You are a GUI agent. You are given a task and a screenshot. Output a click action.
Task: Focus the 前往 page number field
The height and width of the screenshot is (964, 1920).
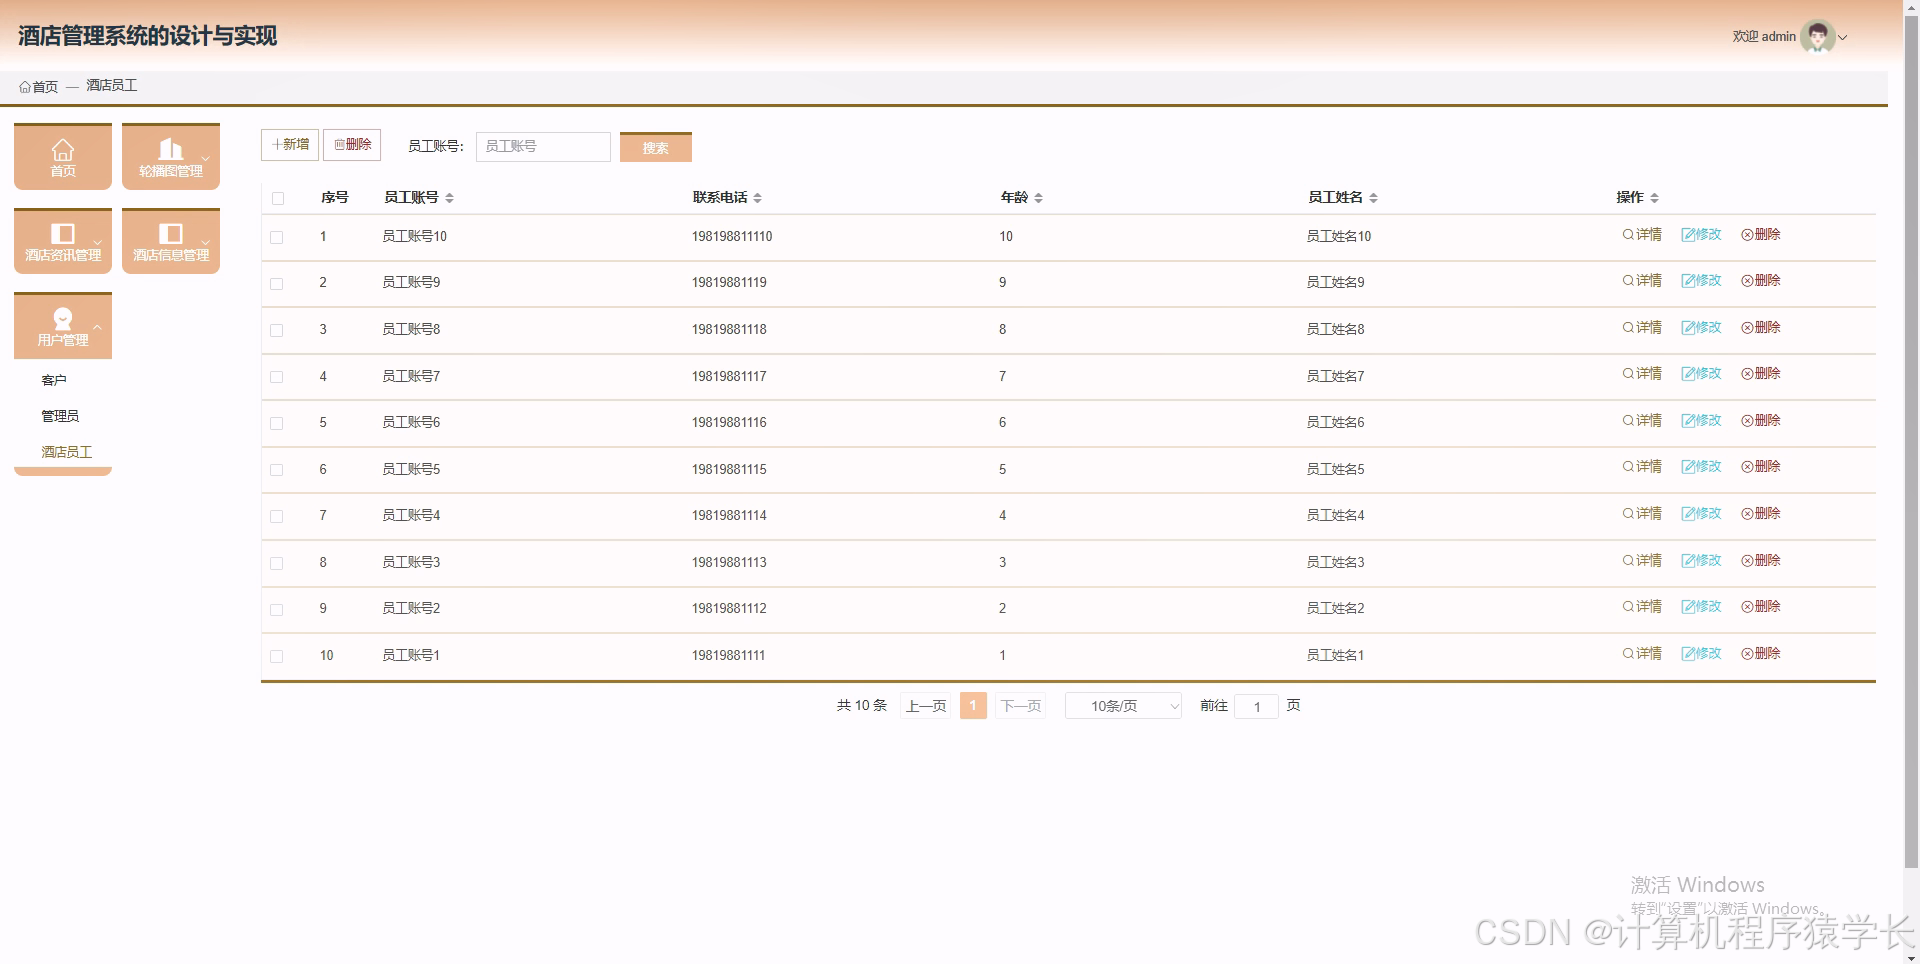point(1257,706)
